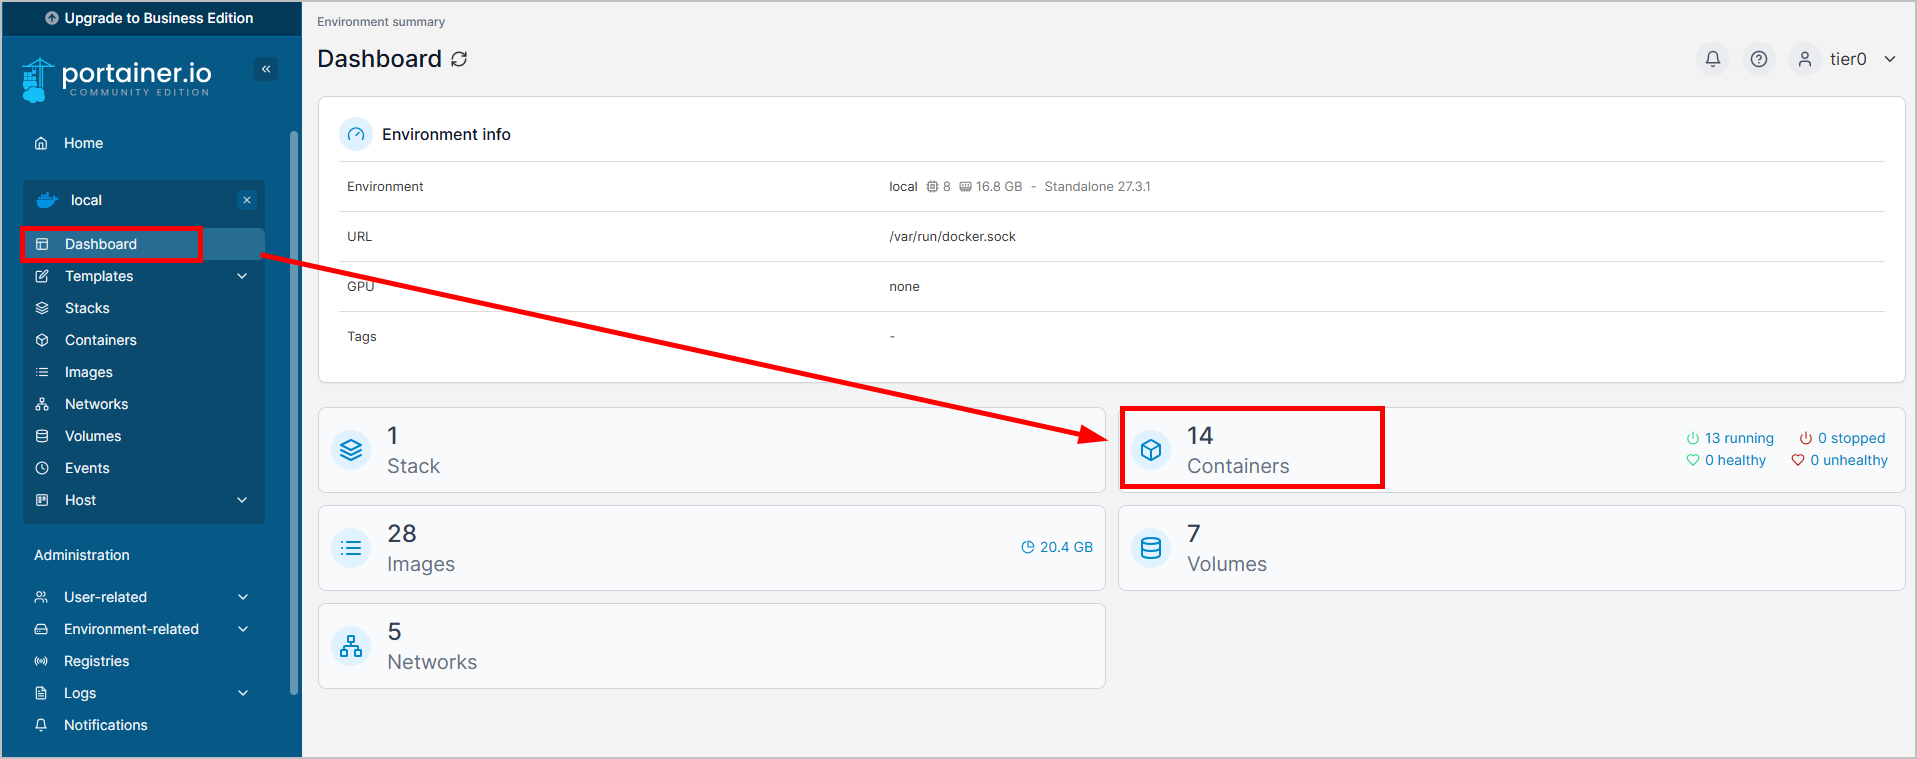The image size is (1917, 759).
Task: Click the Volumes tile database icon
Action: (1151, 548)
